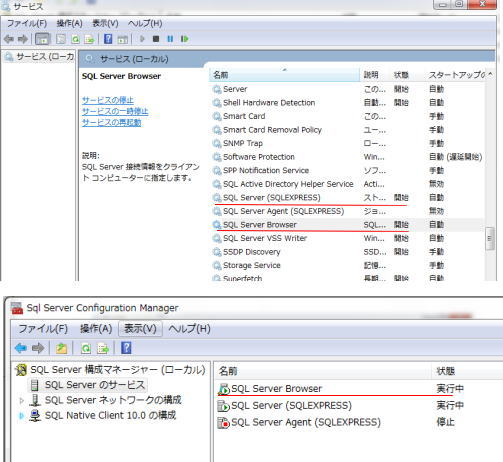Sort by 名前 column in Services list
The image size is (503, 462).
click(284, 75)
